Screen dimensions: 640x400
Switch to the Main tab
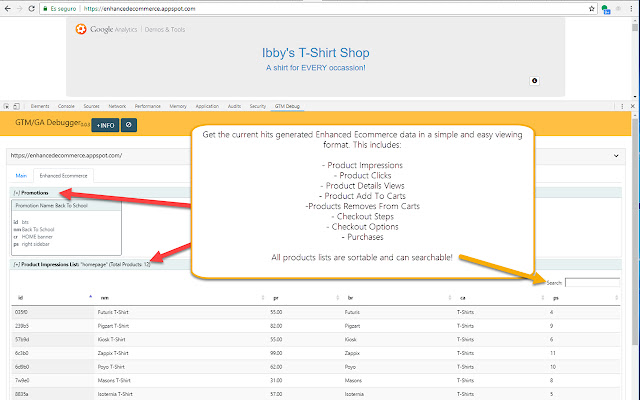21,175
